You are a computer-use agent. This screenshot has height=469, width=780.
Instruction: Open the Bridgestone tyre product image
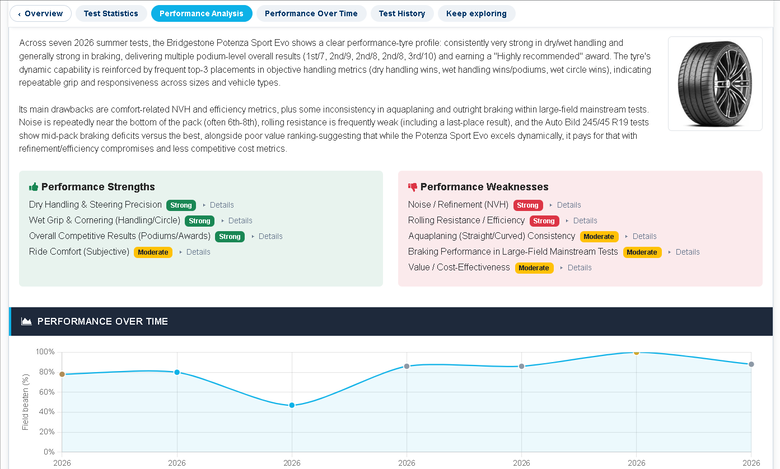click(x=715, y=84)
